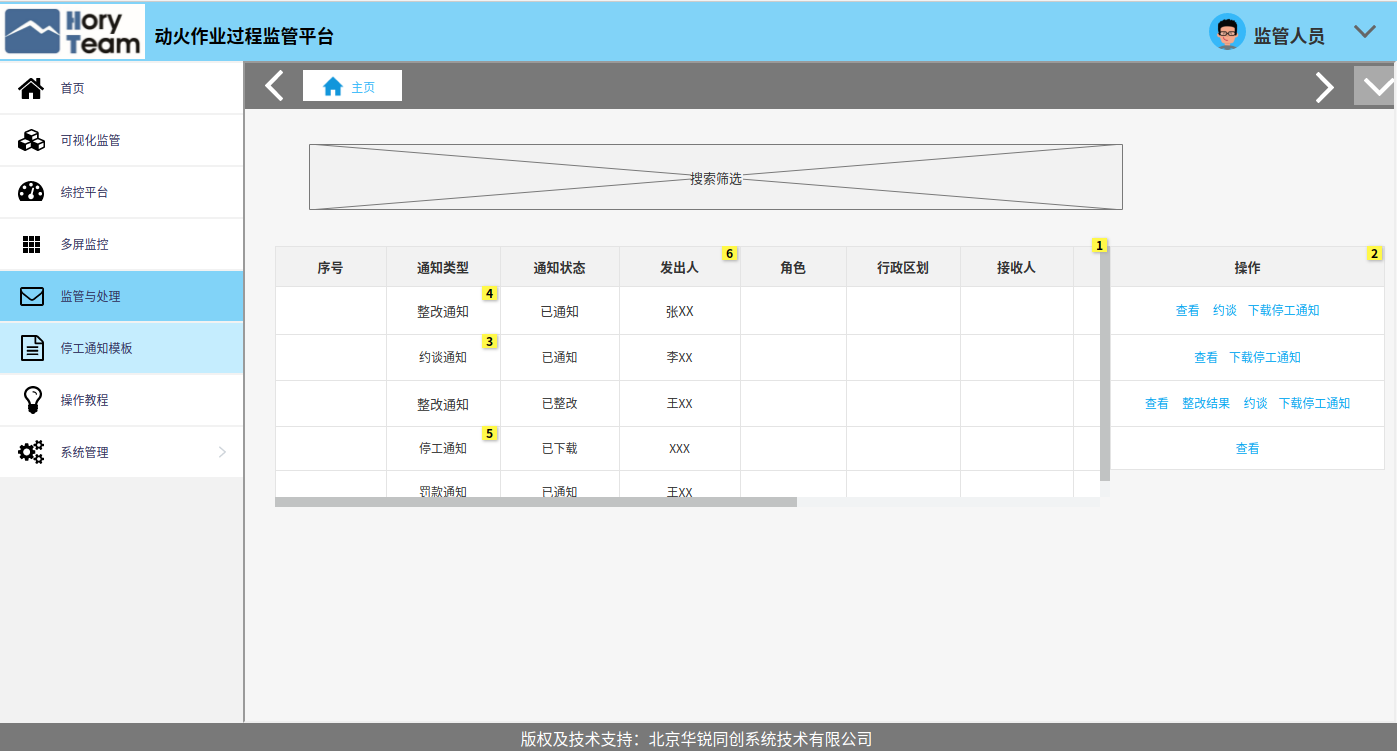Click the 序号 column header
Image resolution: width=1397 pixels, height=751 pixels.
click(x=330, y=268)
